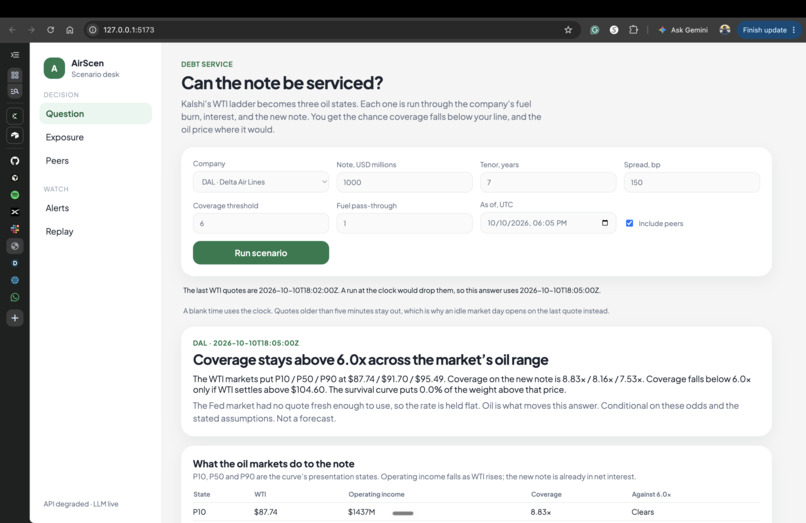
Task: Click the 'Operating income' column header
Action: coord(376,494)
